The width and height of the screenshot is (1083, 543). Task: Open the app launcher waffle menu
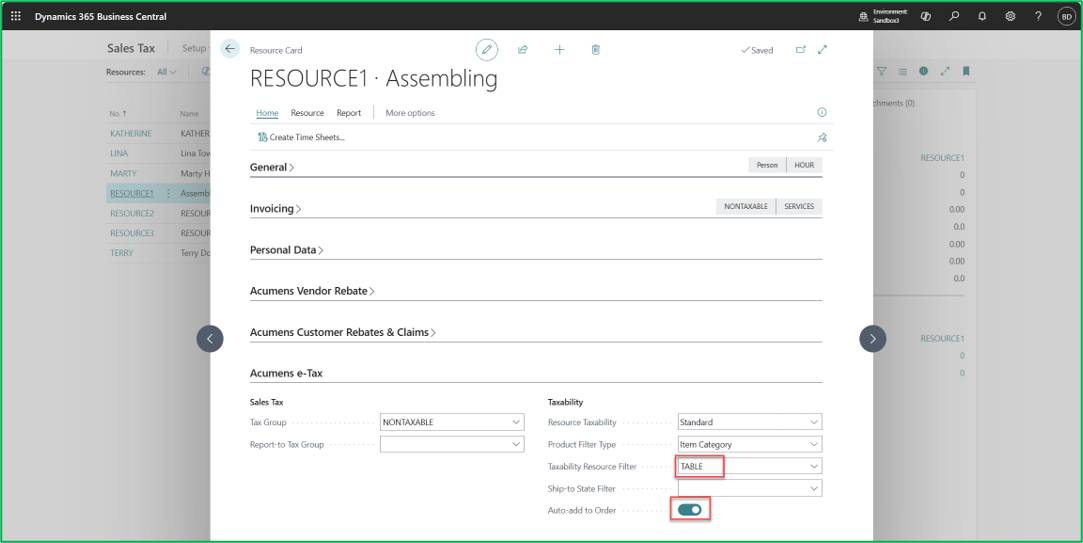[16, 16]
